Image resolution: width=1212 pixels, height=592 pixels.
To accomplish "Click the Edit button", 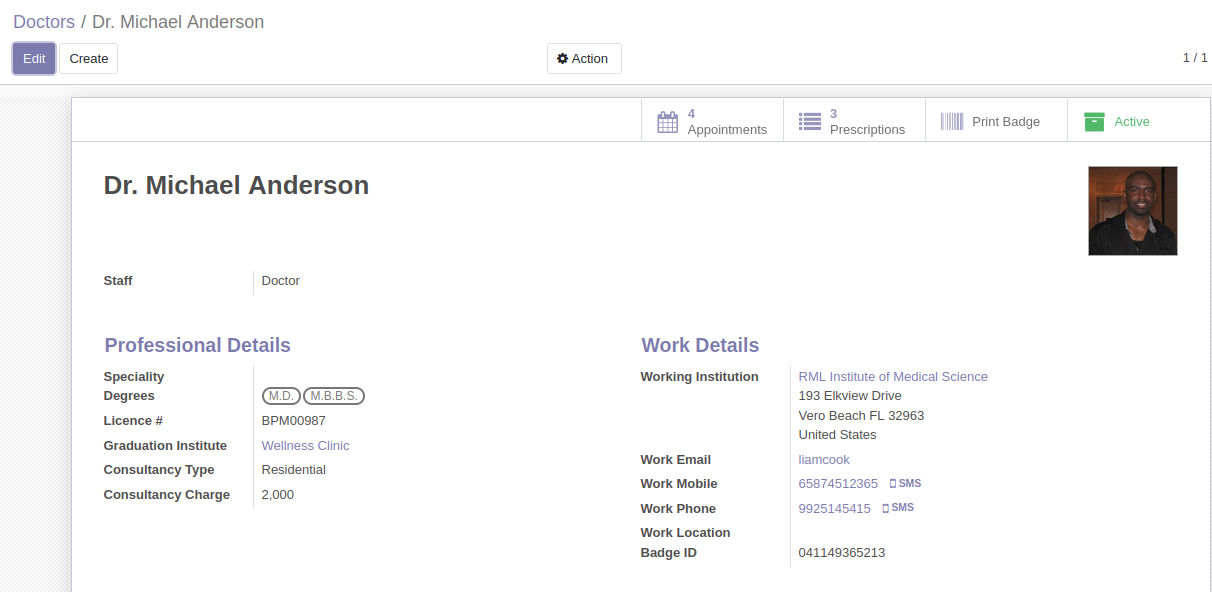I will pyautogui.click(x=33, y=58).
